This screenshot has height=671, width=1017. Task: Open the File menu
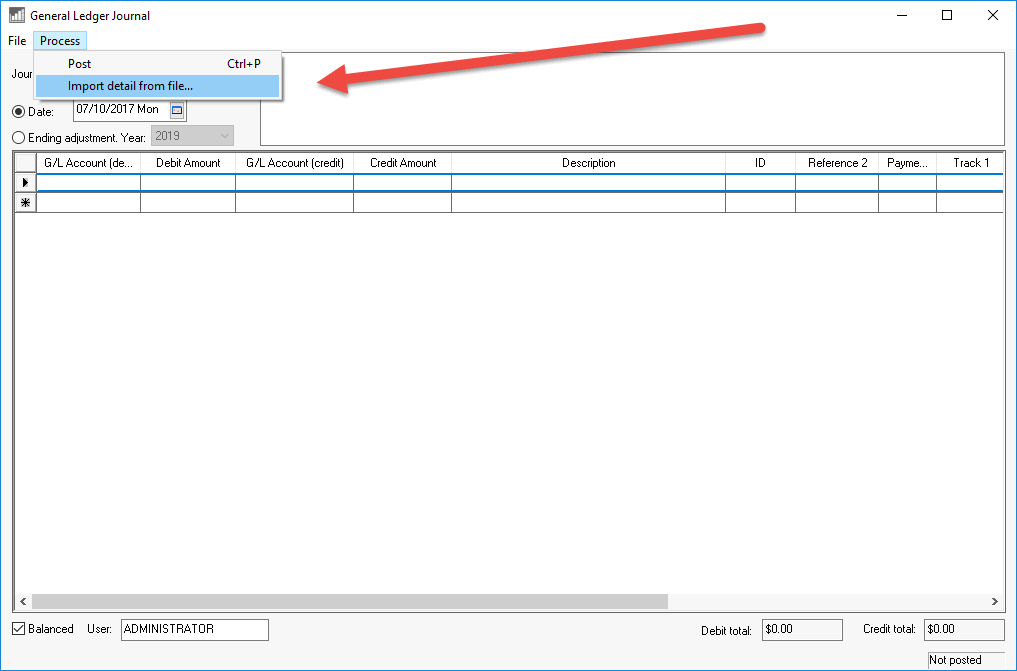click(x=17, y=41)
